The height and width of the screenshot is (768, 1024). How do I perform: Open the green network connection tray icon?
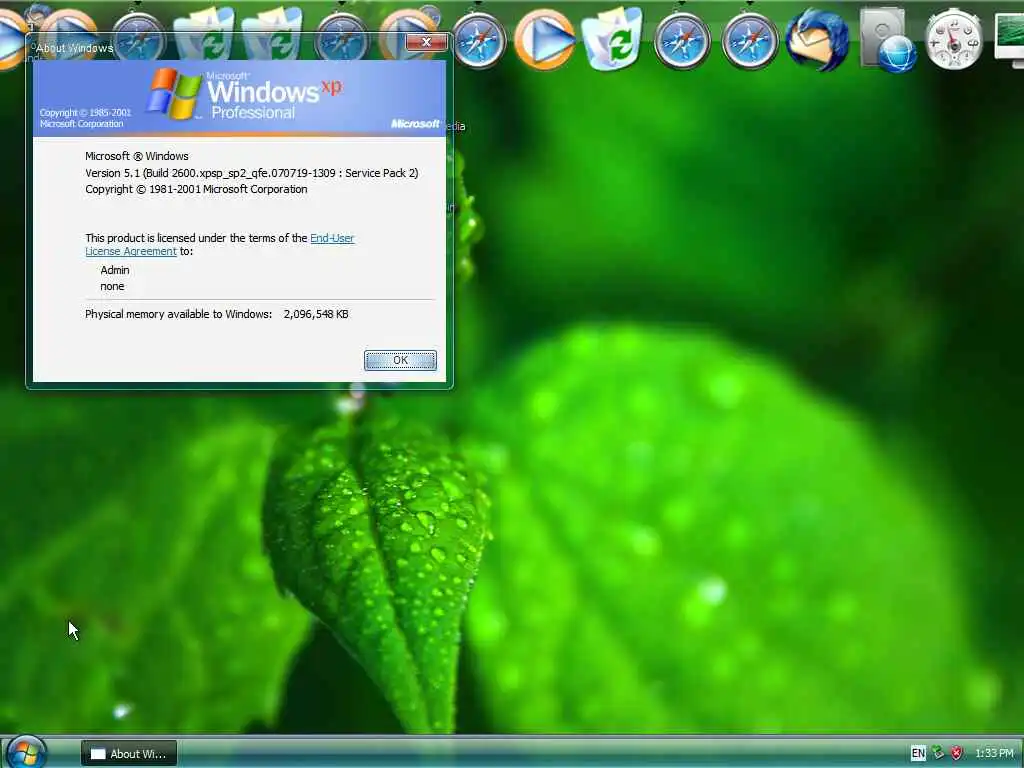938,754
